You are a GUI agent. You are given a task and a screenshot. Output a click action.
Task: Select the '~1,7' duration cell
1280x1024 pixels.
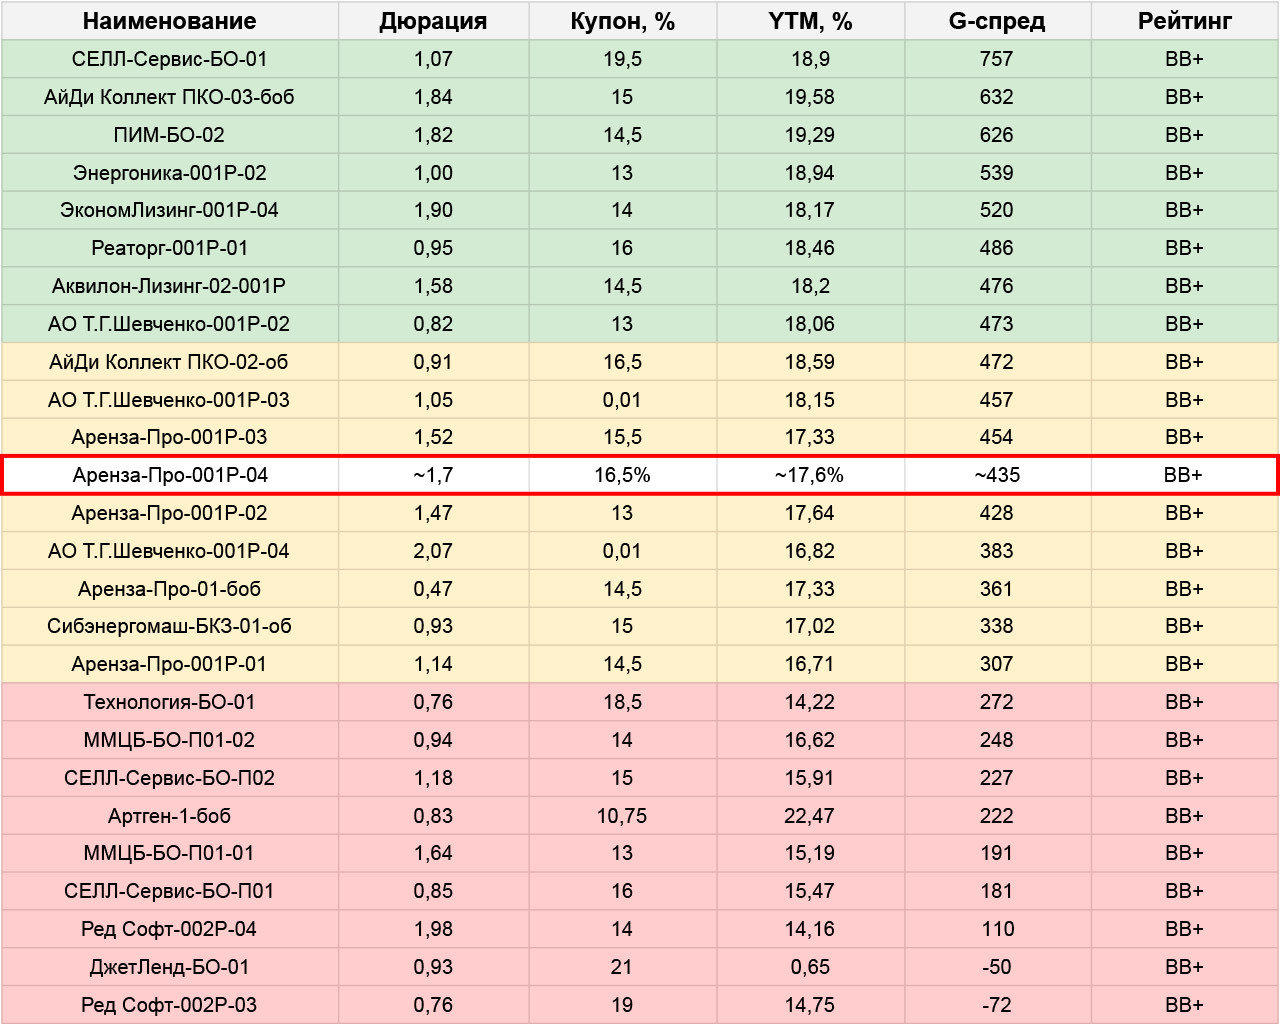[x=433, y=475]
